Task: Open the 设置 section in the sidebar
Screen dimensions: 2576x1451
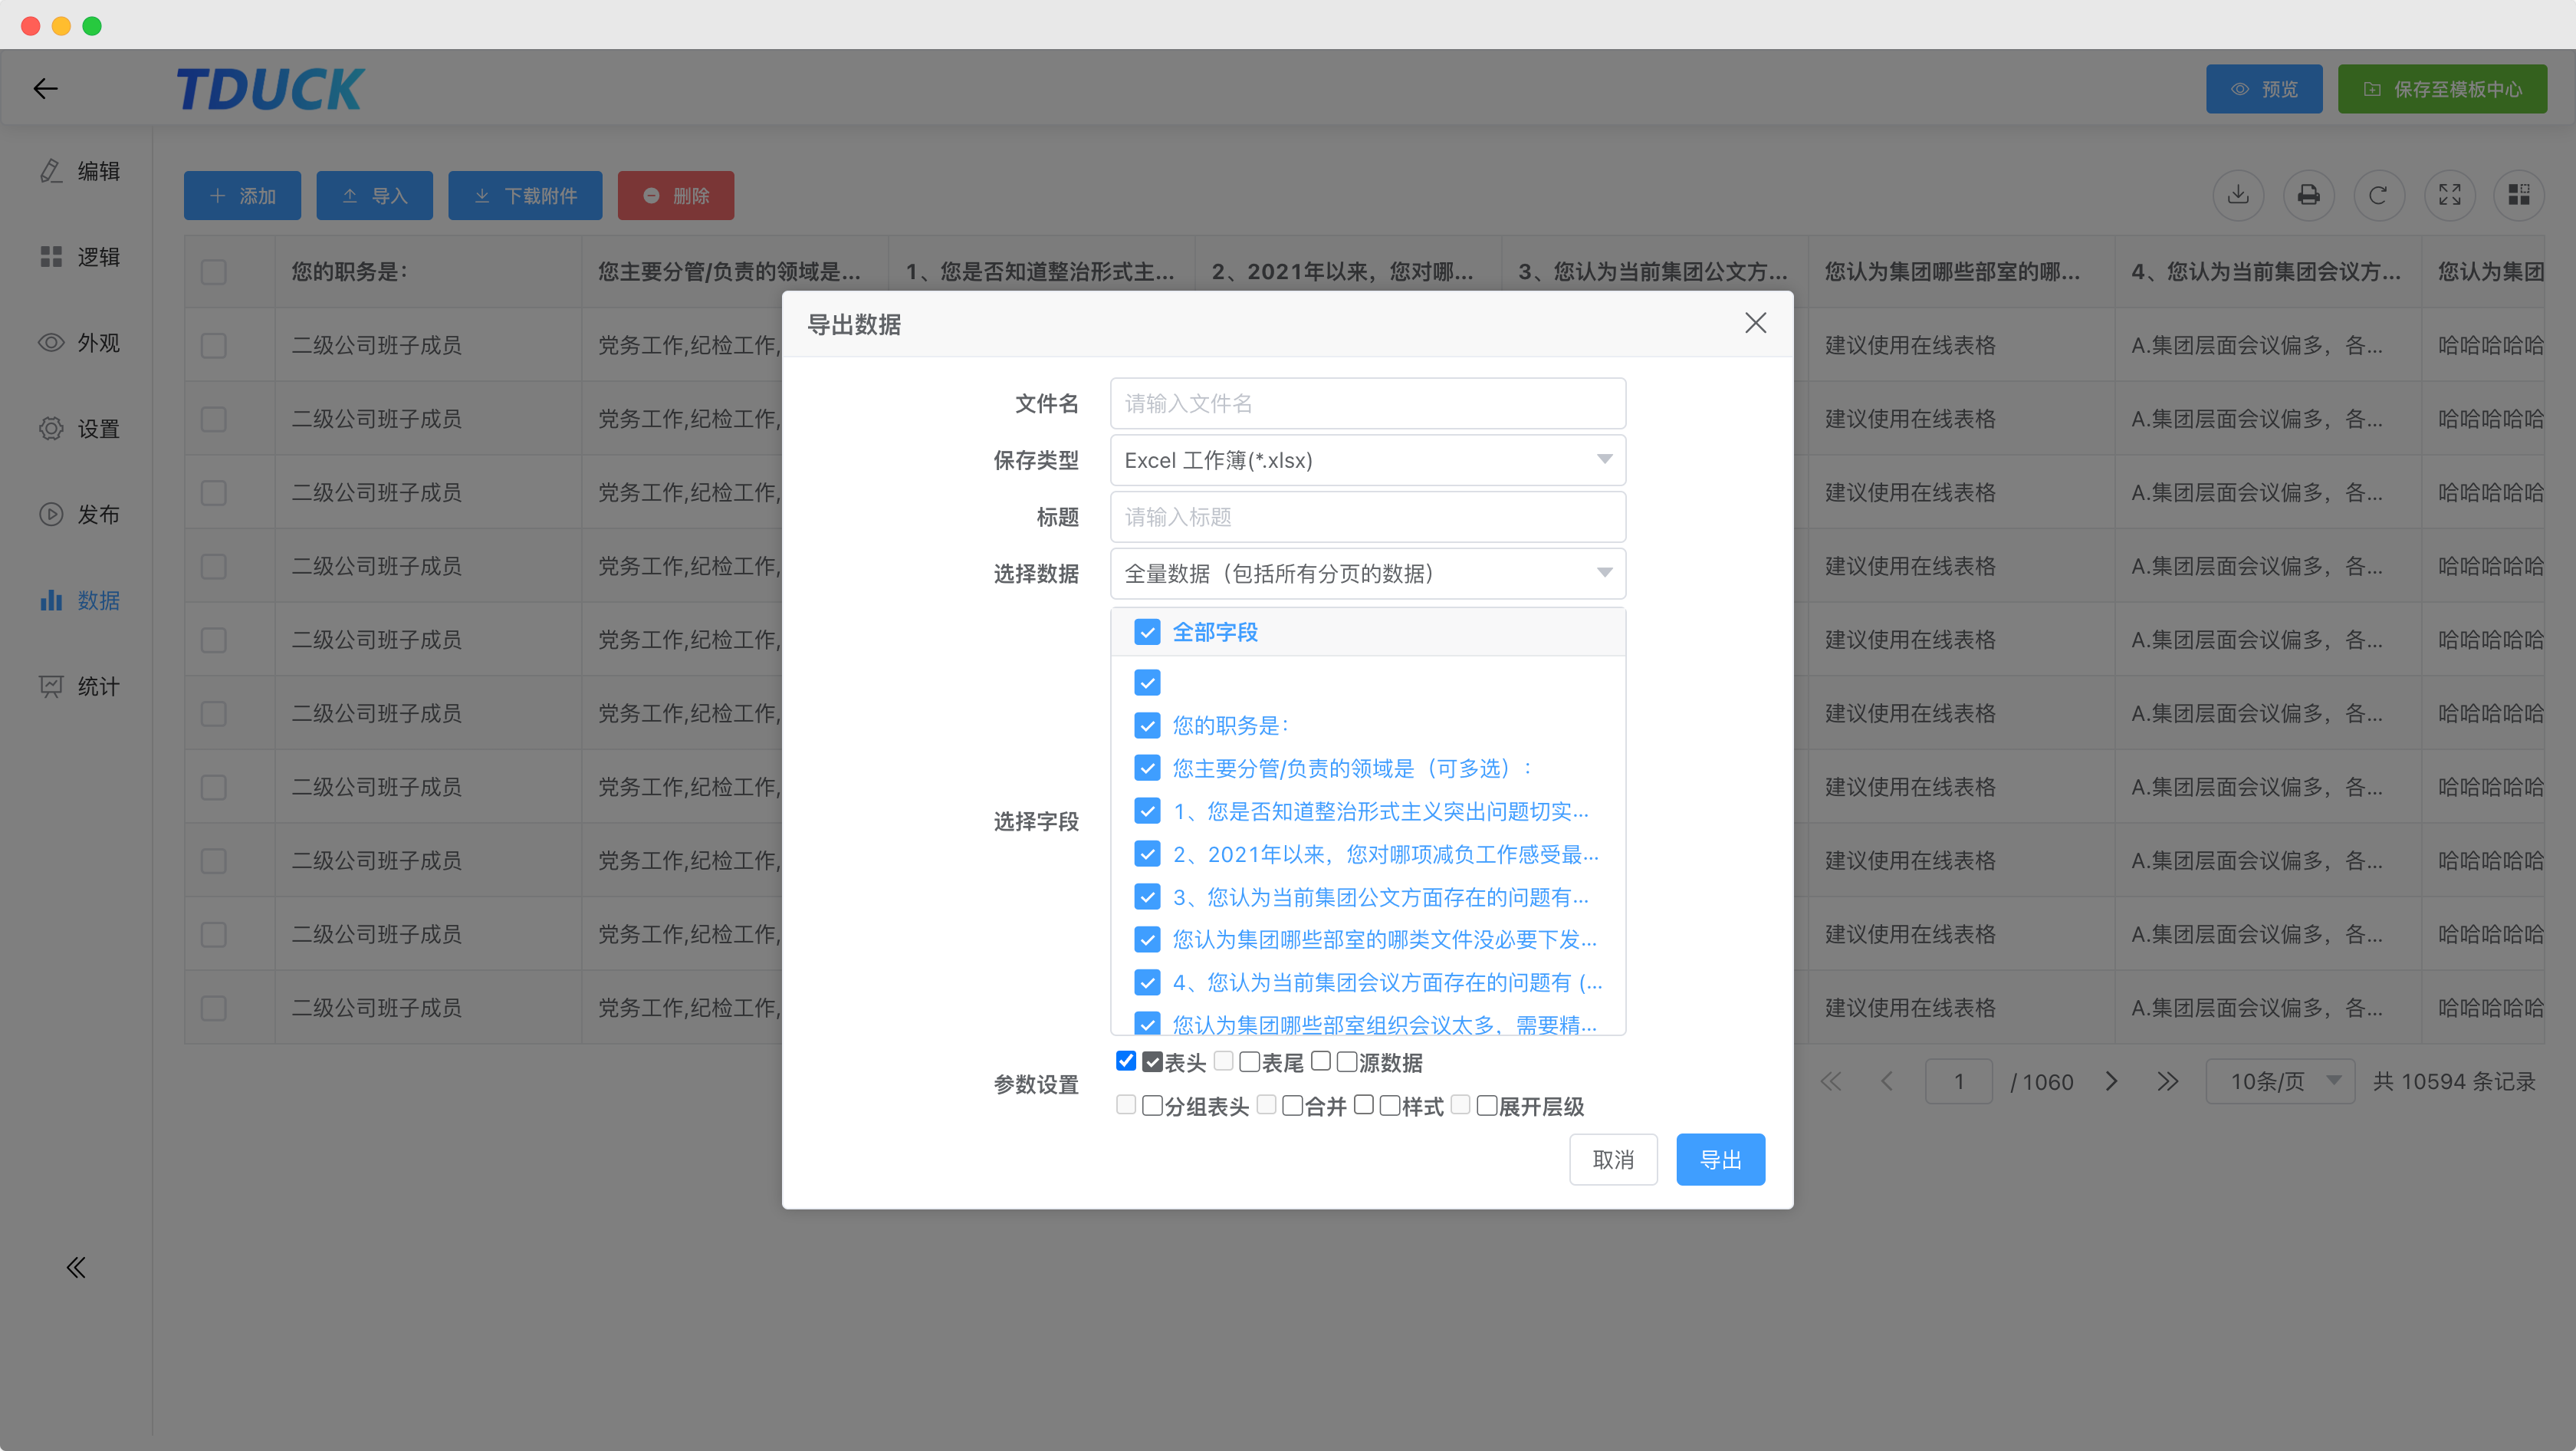Action: [80, 429]
